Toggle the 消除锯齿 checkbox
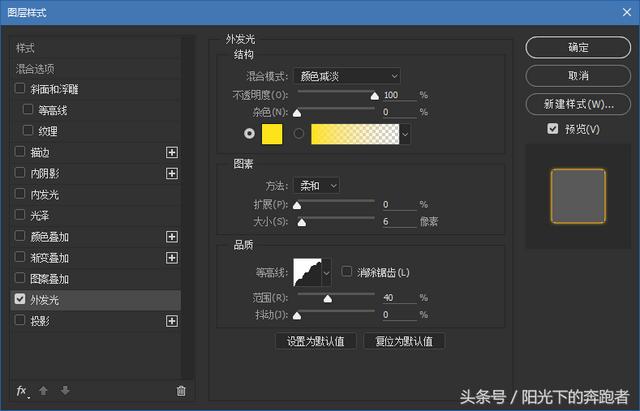The image size is (640, 411). point(347,271)
